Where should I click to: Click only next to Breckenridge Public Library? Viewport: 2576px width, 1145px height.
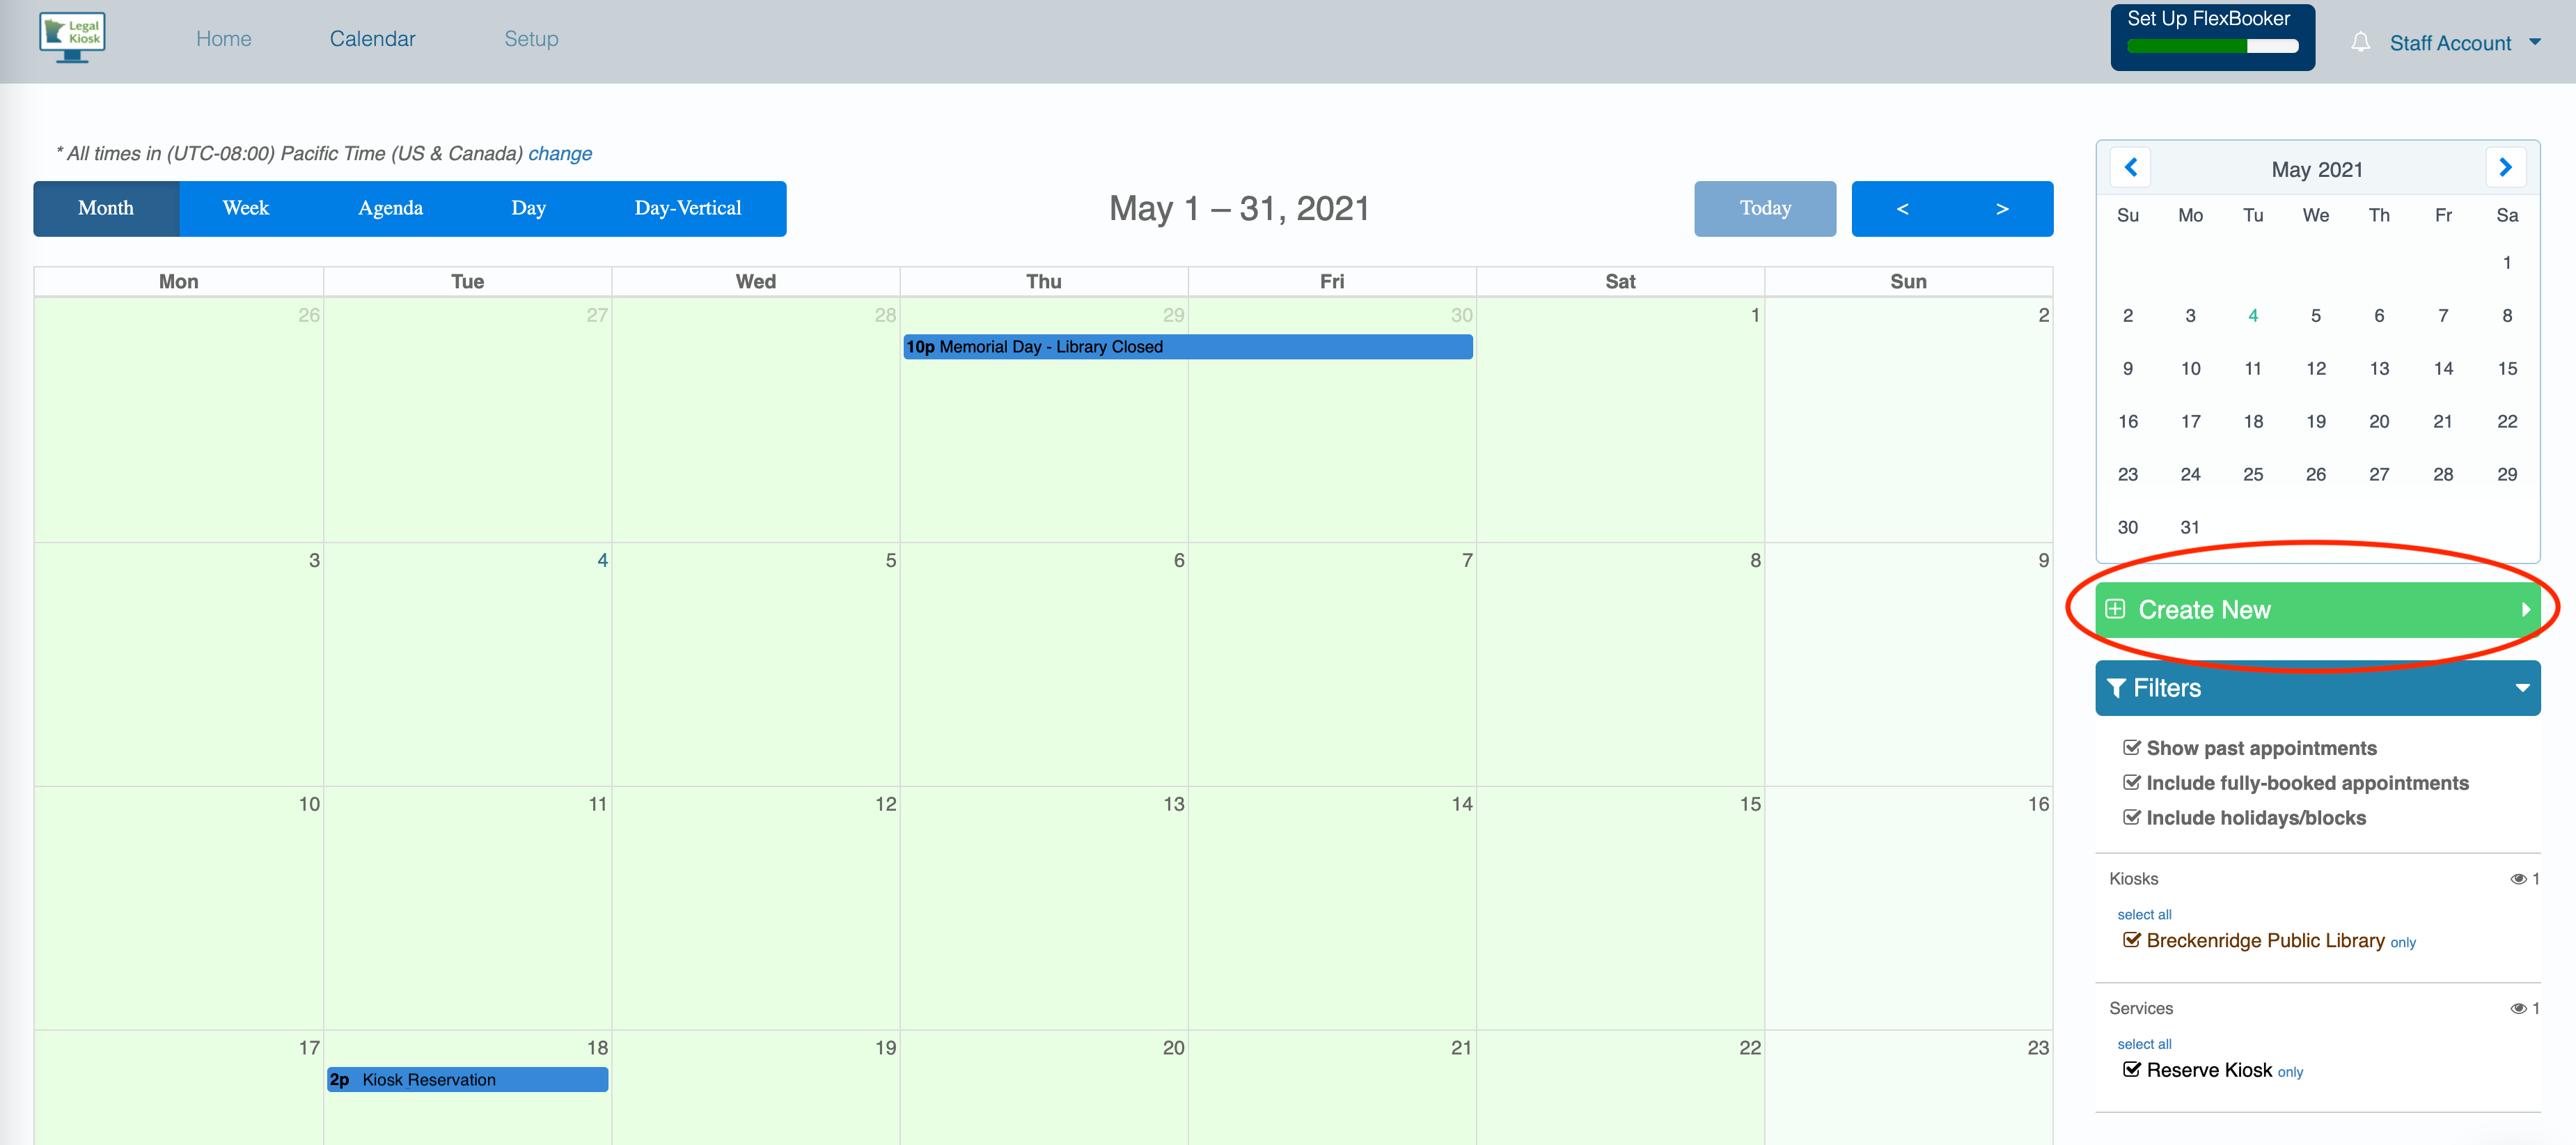[x=2403, y=943]
